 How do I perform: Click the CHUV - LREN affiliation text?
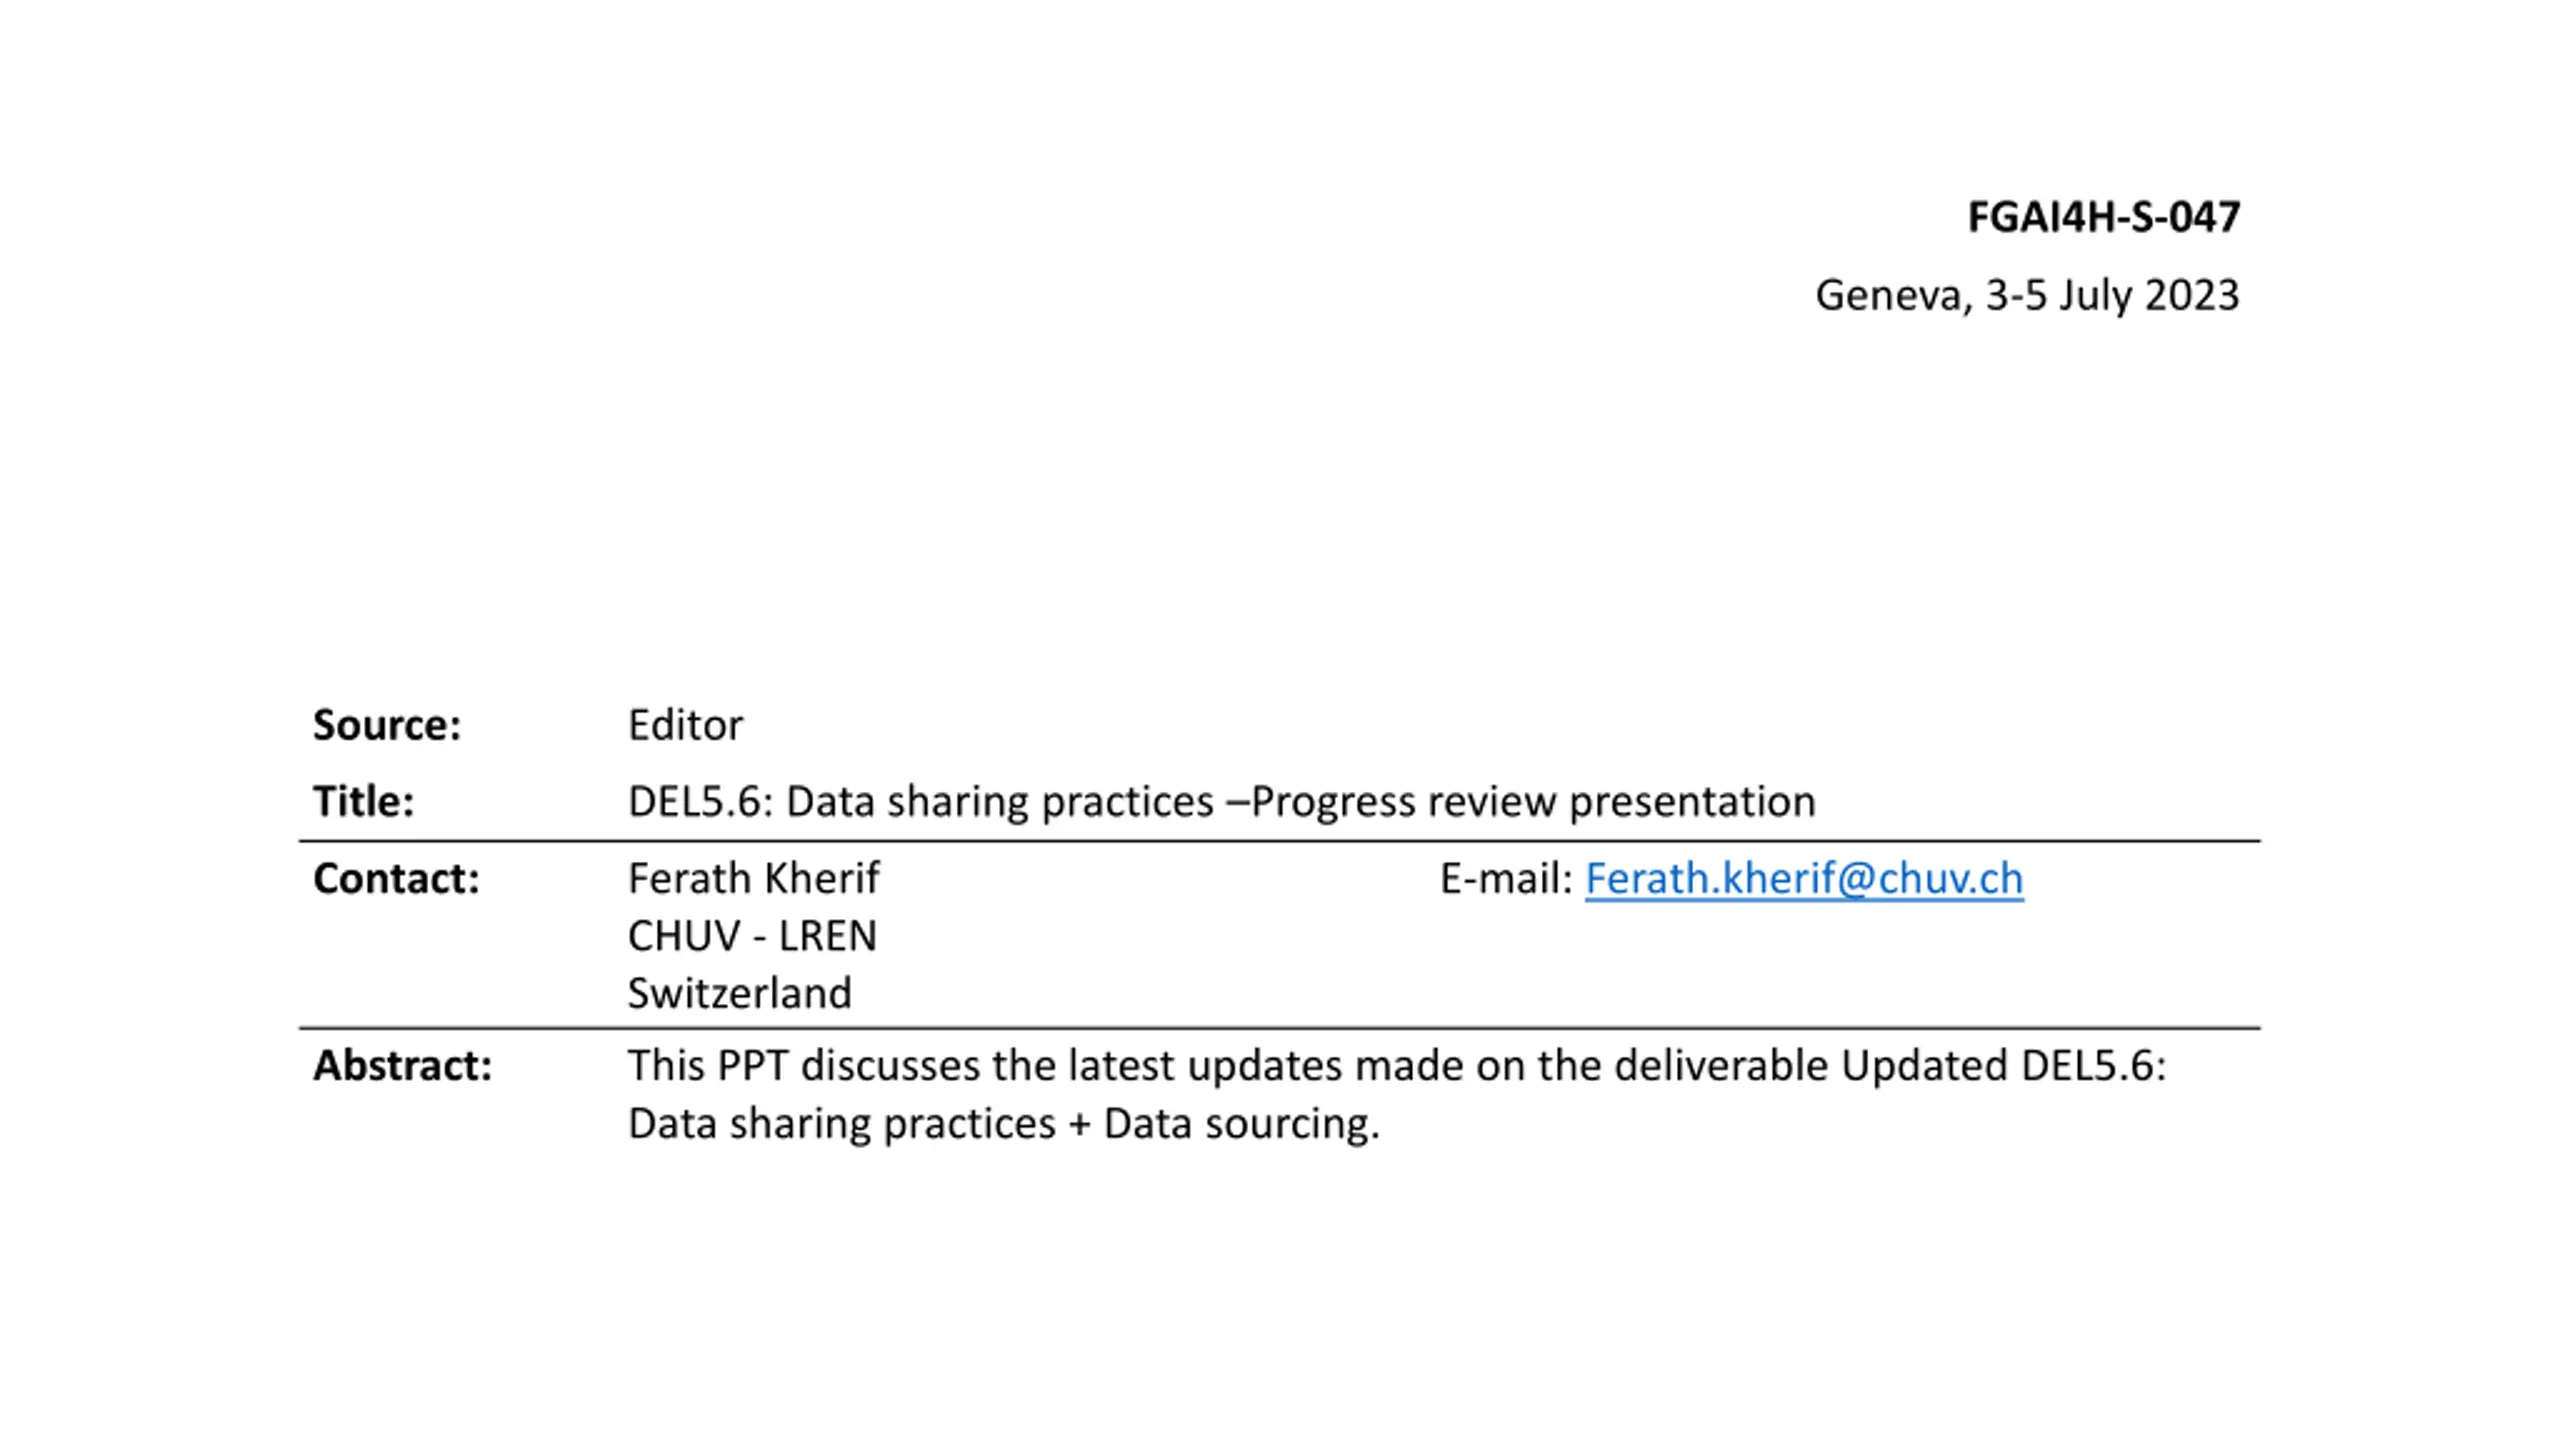coord(752,936)
